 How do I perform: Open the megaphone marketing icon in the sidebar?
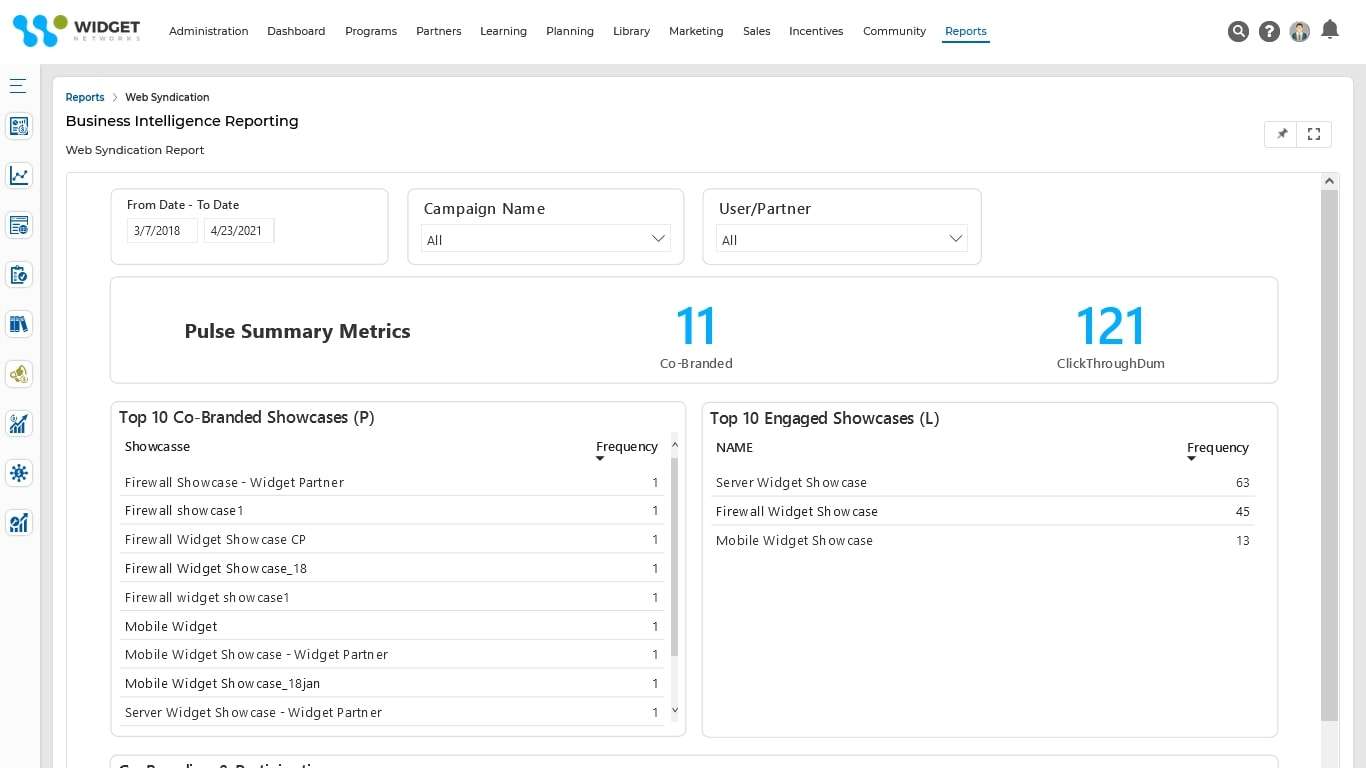click(18, 373)
